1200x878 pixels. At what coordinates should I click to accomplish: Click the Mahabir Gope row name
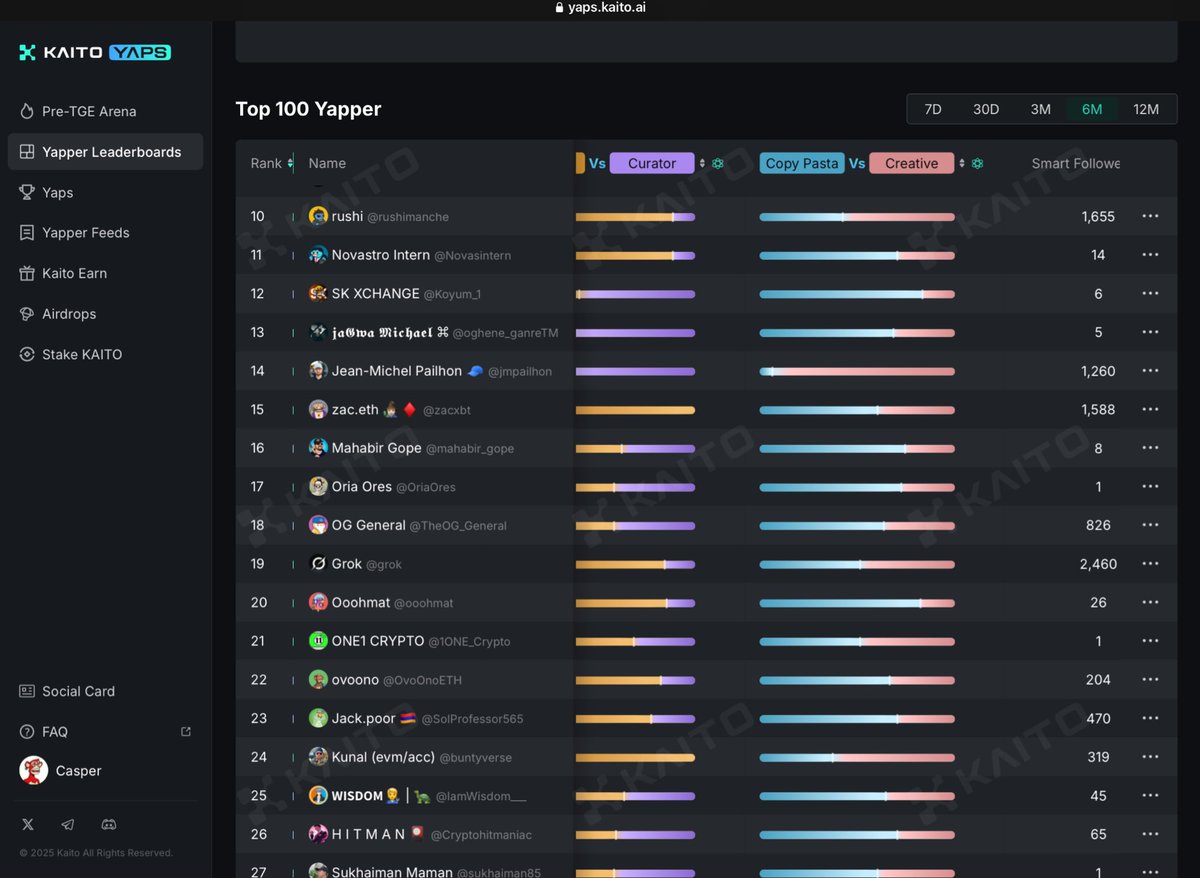tap(377, 448)
